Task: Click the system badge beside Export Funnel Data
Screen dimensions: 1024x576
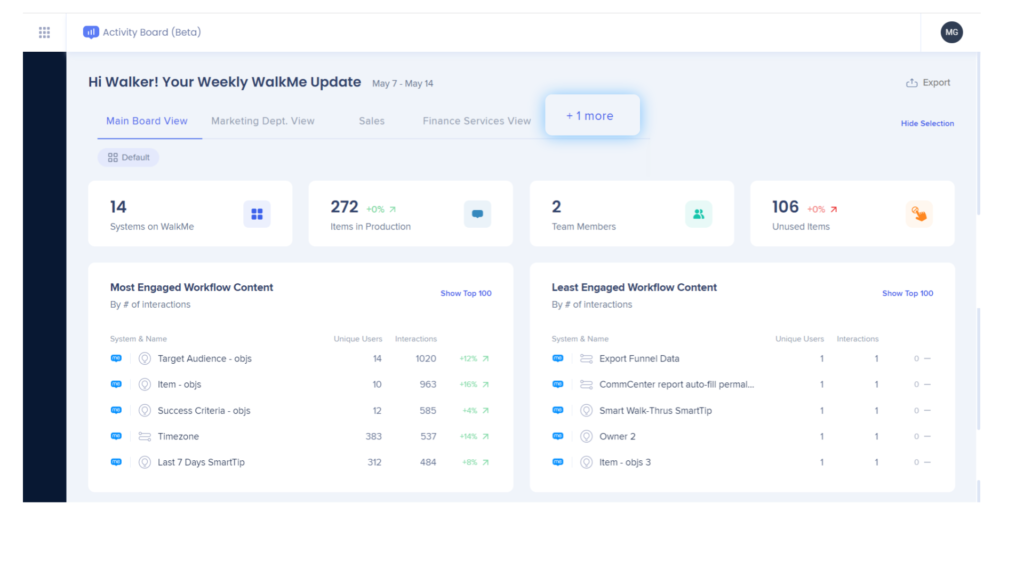Action: (x=558, y=358)
